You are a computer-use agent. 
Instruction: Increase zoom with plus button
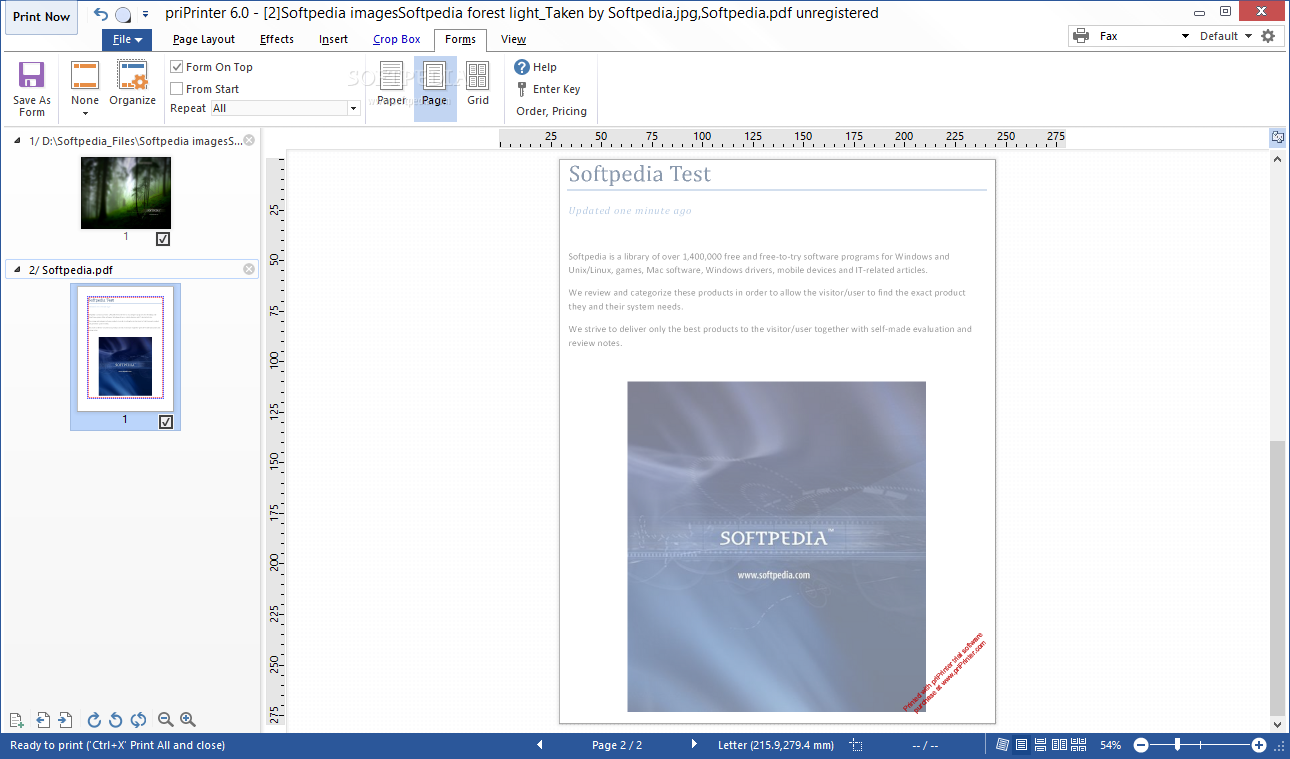pos(1259,745)
